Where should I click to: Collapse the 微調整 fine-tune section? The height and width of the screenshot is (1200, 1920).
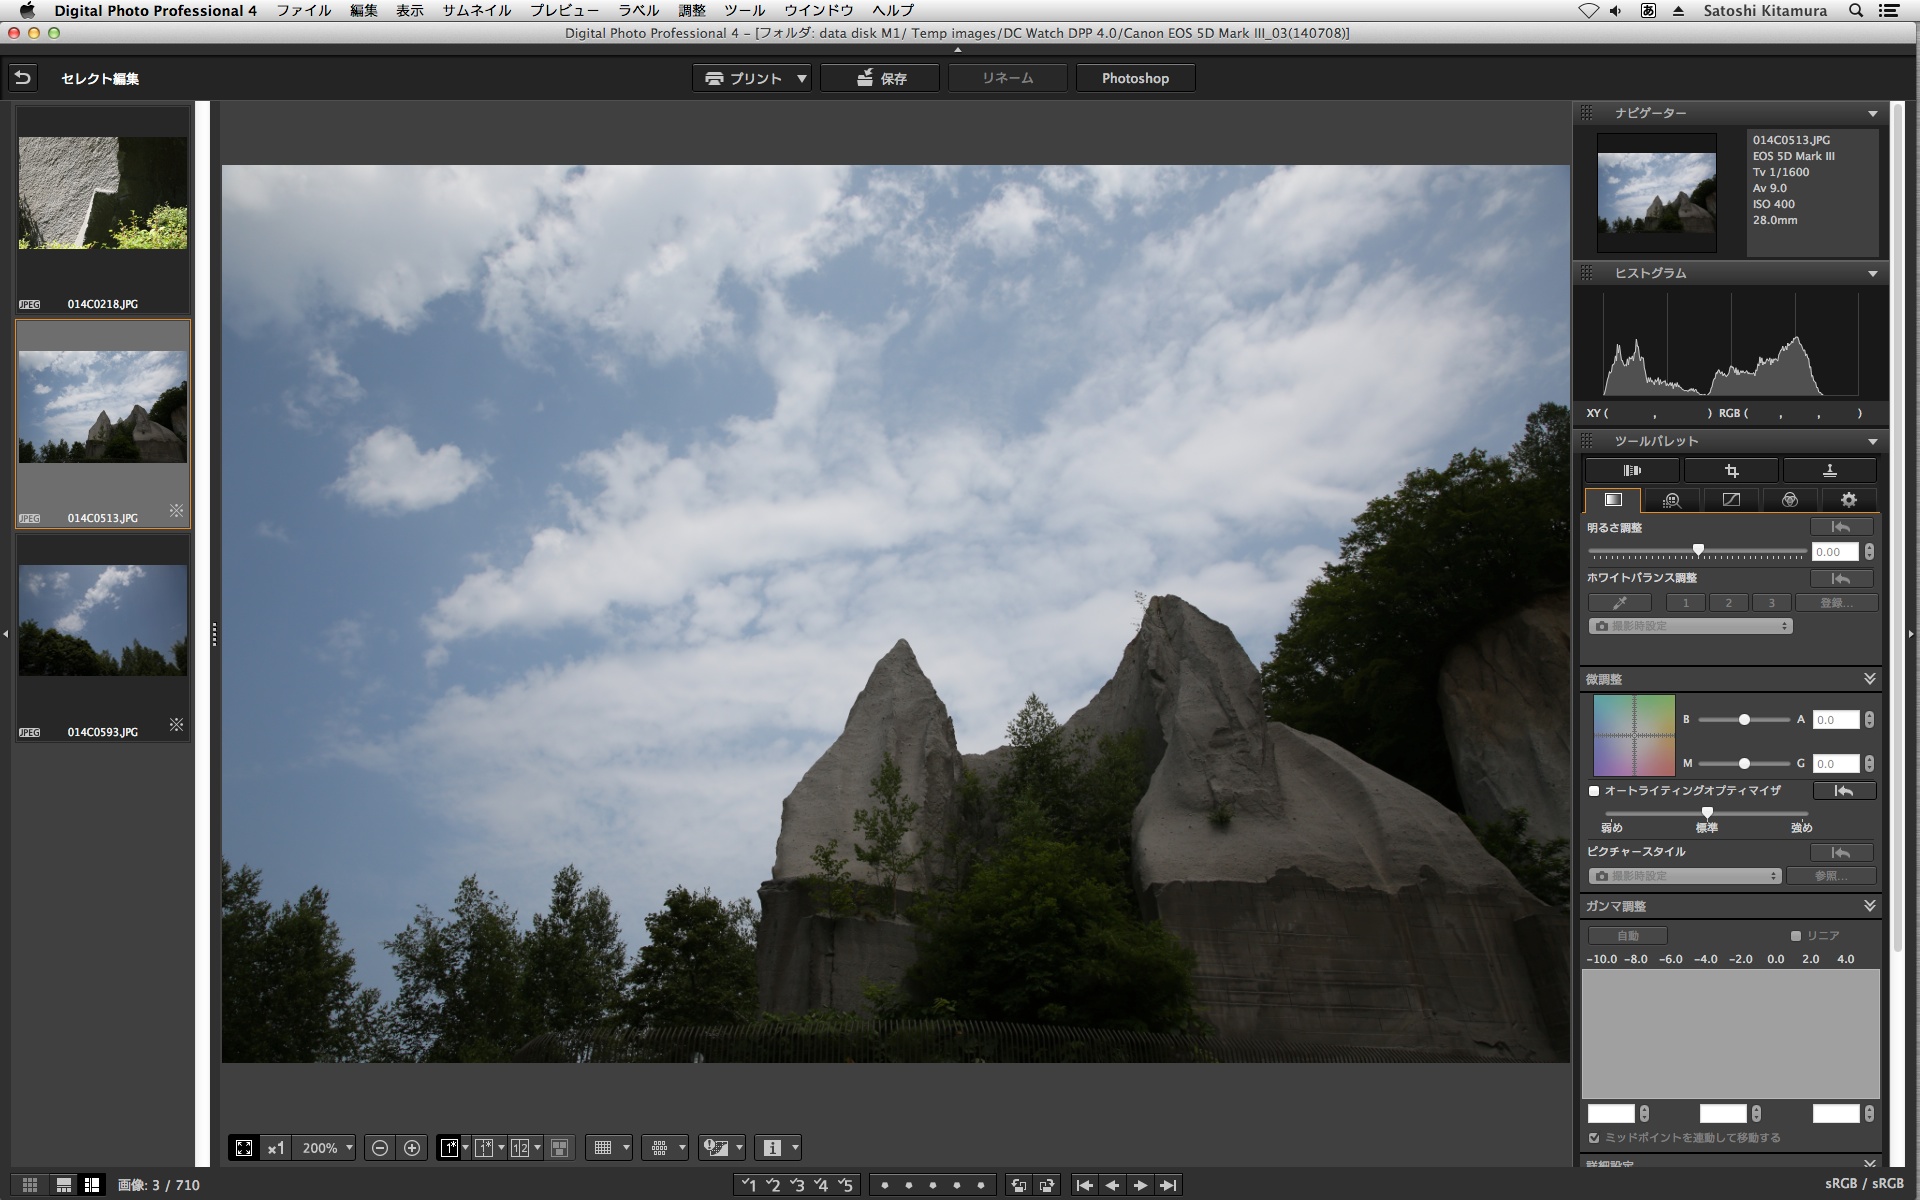1869,679
